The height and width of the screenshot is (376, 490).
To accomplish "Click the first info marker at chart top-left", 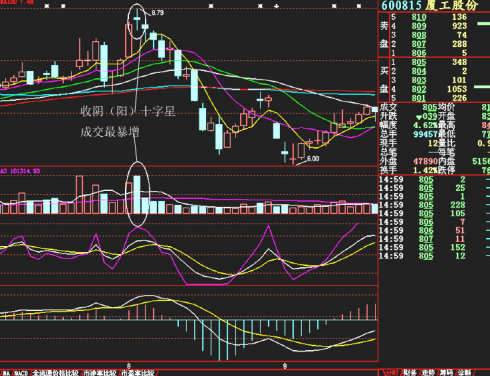I will [x=47, y=6].
